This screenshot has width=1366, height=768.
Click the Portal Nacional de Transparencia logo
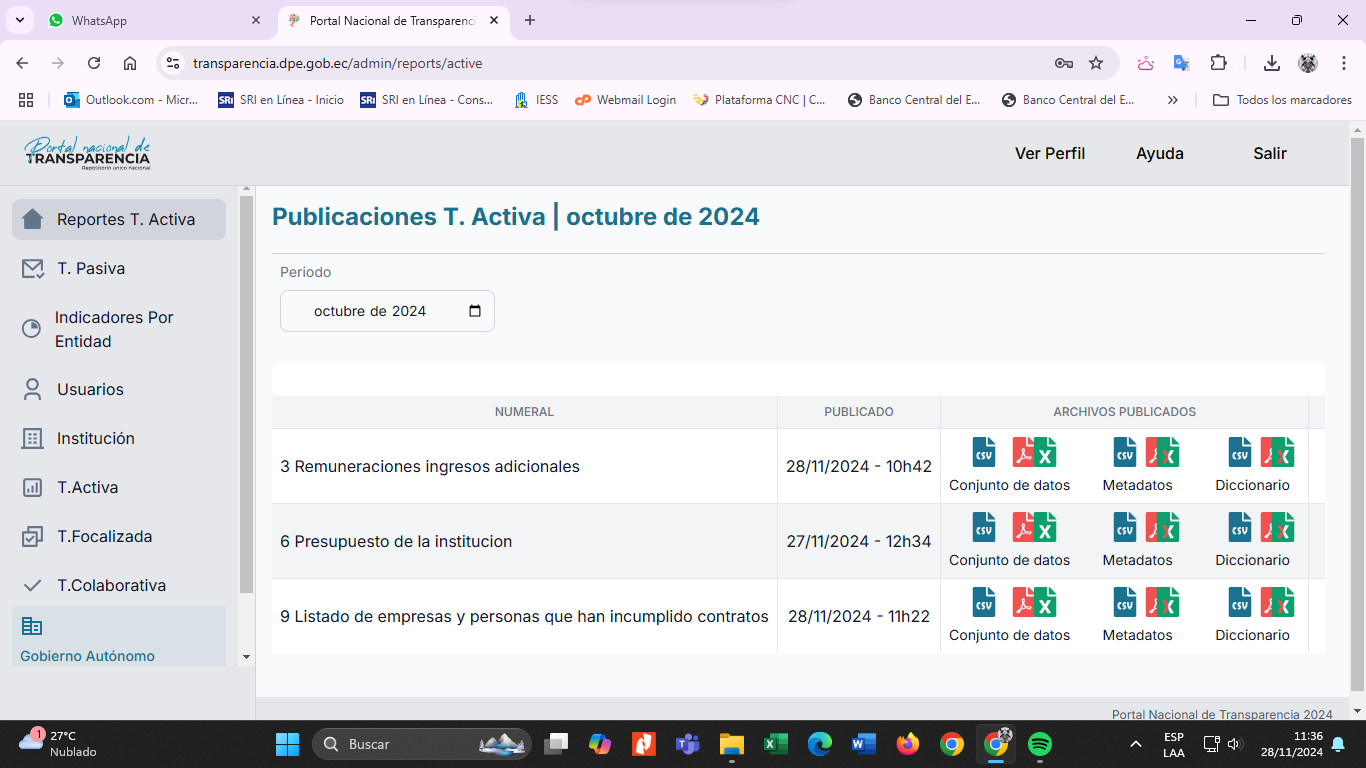(87, 153)
